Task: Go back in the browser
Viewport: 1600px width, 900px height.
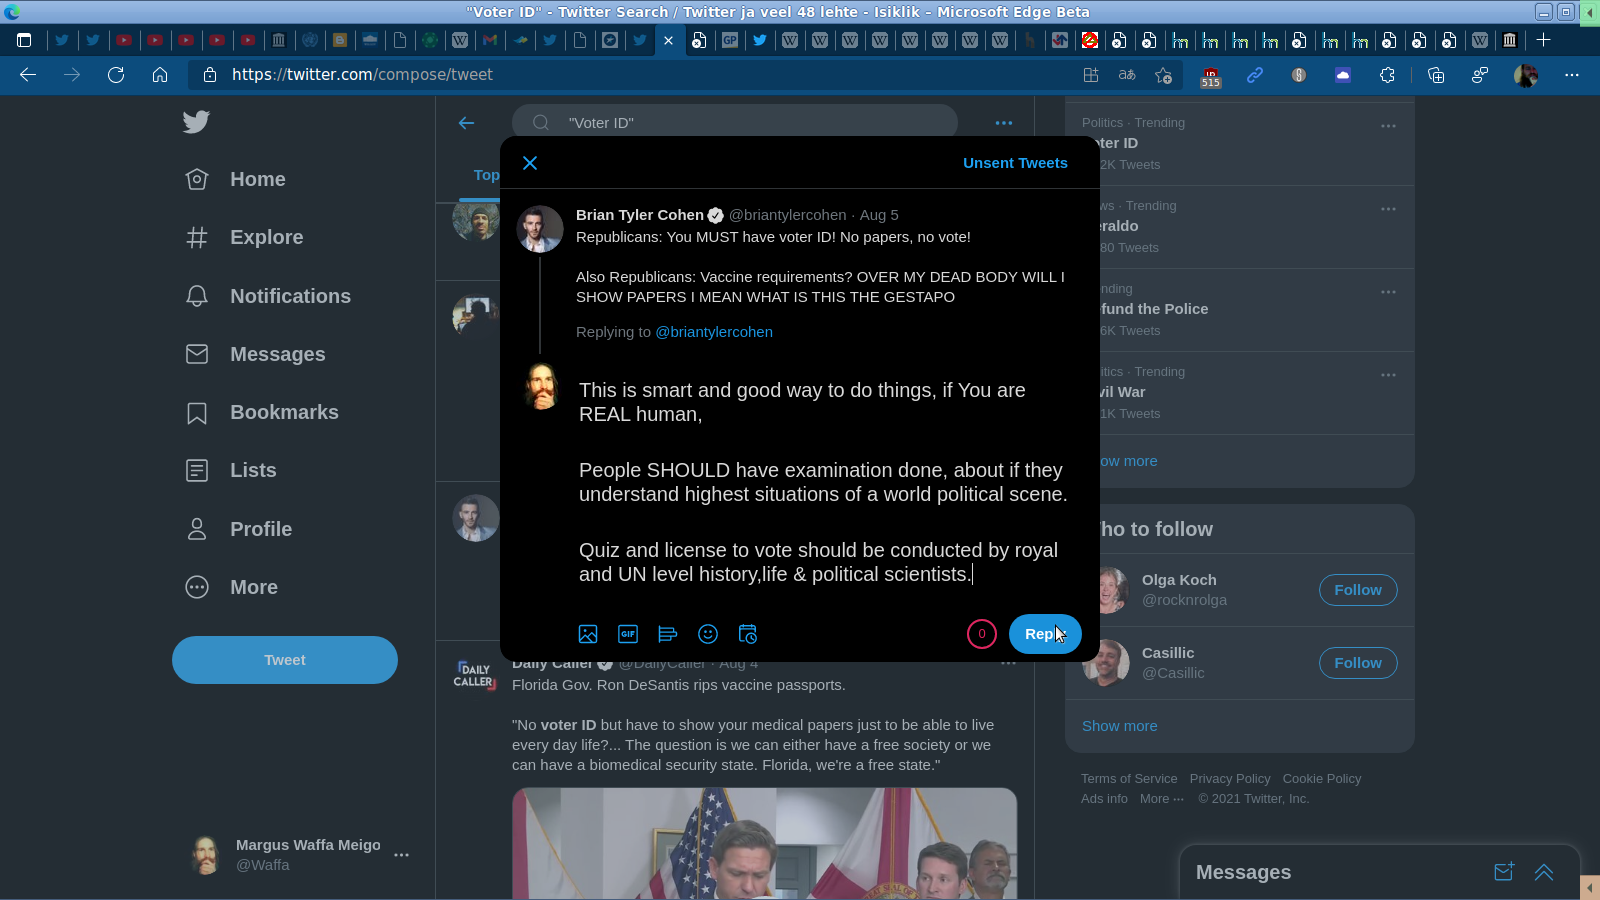Action: [28, 75]
